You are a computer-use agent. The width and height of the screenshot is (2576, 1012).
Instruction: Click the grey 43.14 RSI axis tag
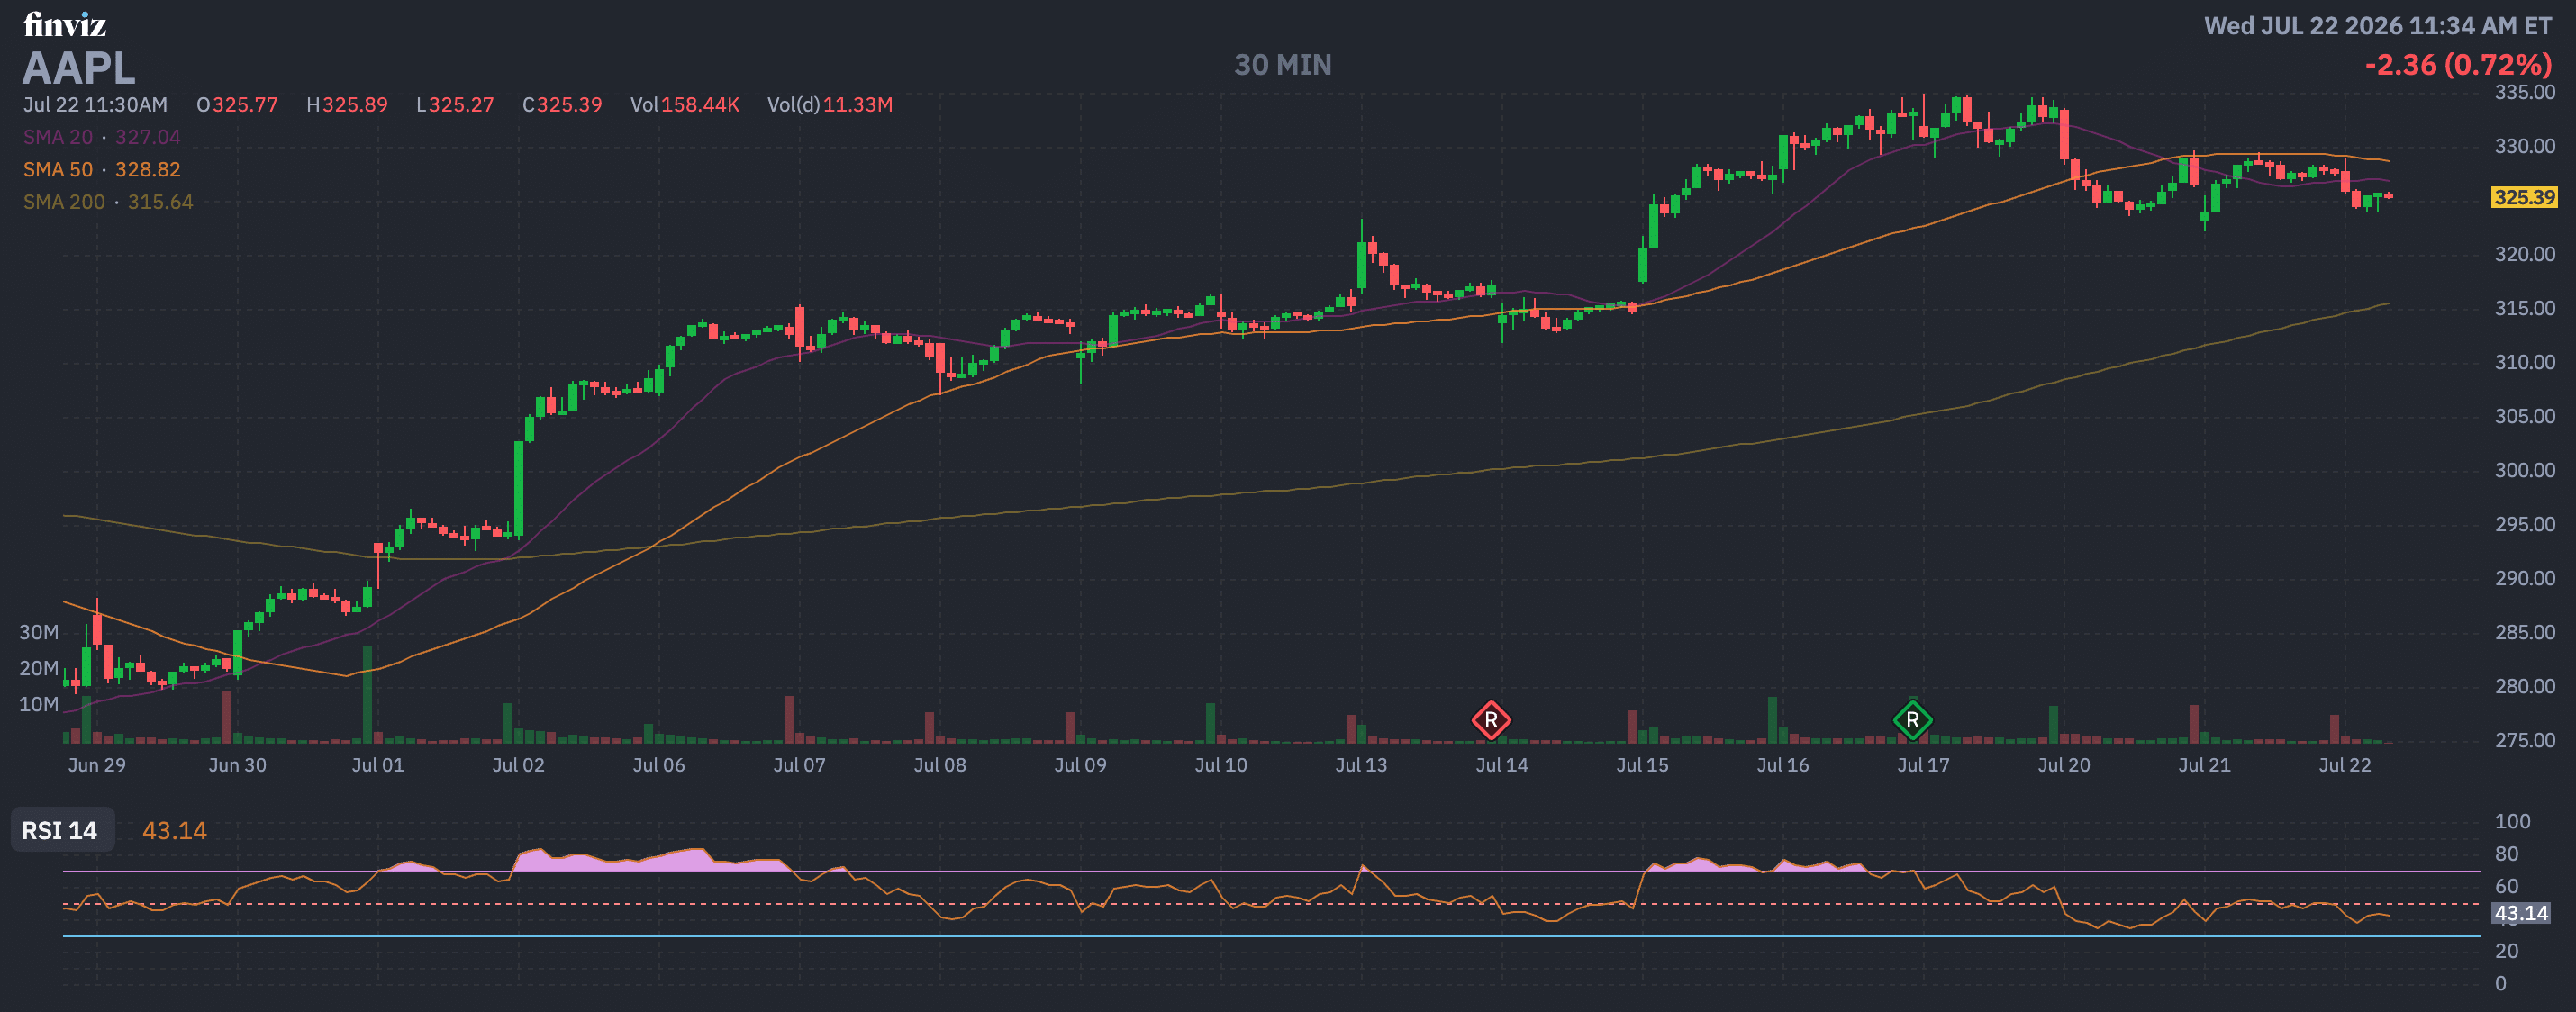pyautogui.click(x=2521, y=913)
